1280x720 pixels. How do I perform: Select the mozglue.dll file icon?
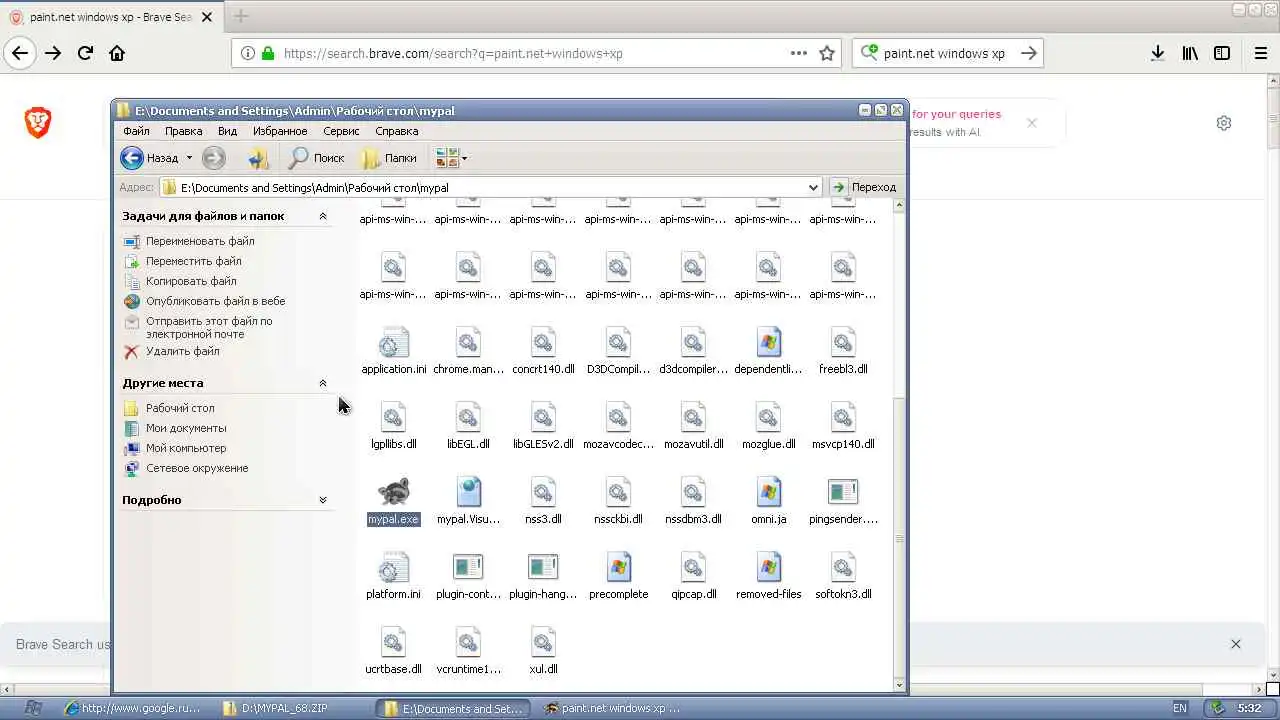768,417
